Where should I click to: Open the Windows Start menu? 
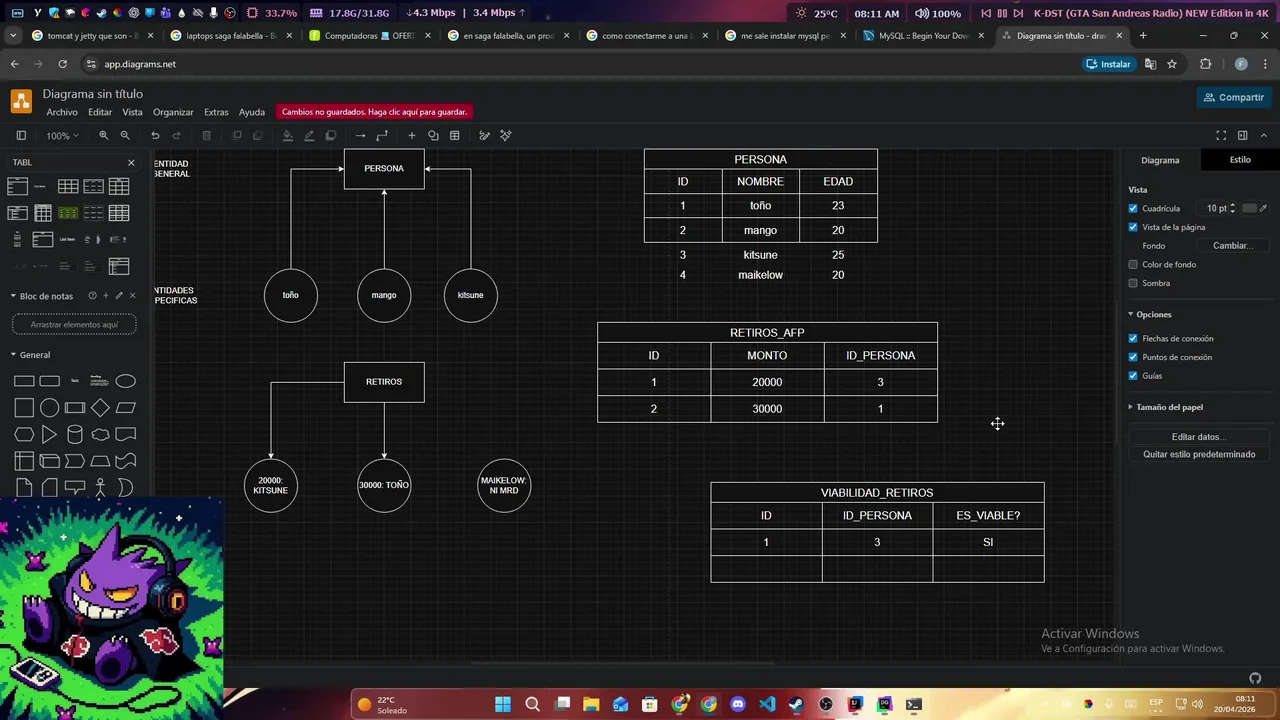pyautogui.click(x=503, y=704)
